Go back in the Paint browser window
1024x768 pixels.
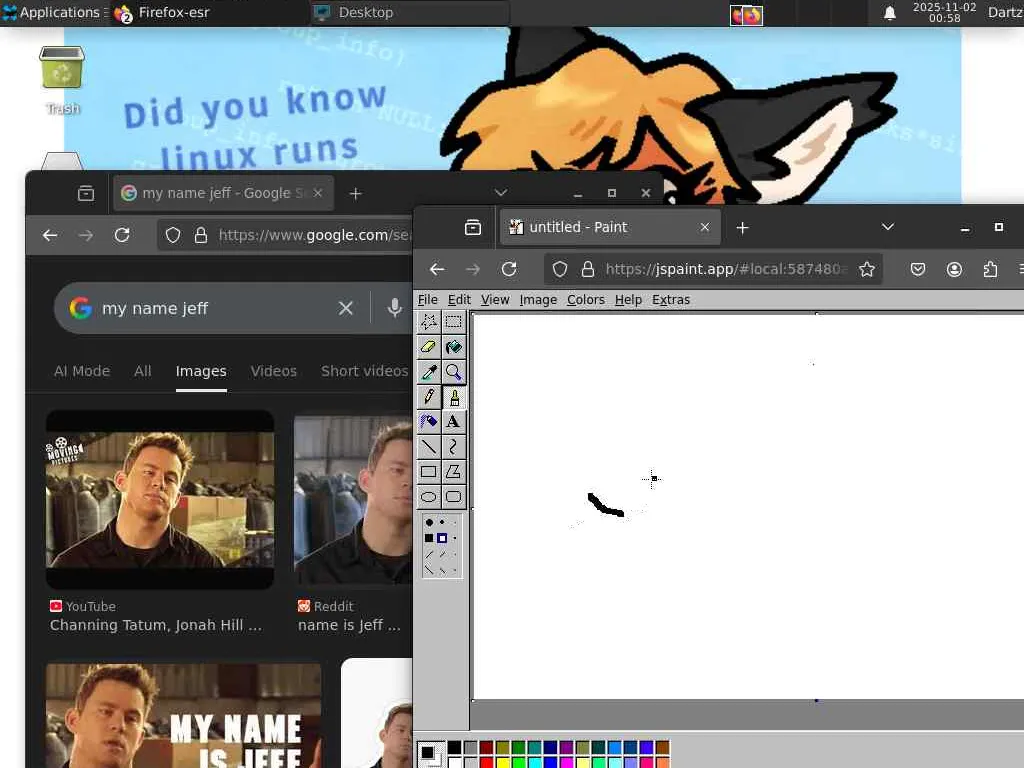point(437,269)
